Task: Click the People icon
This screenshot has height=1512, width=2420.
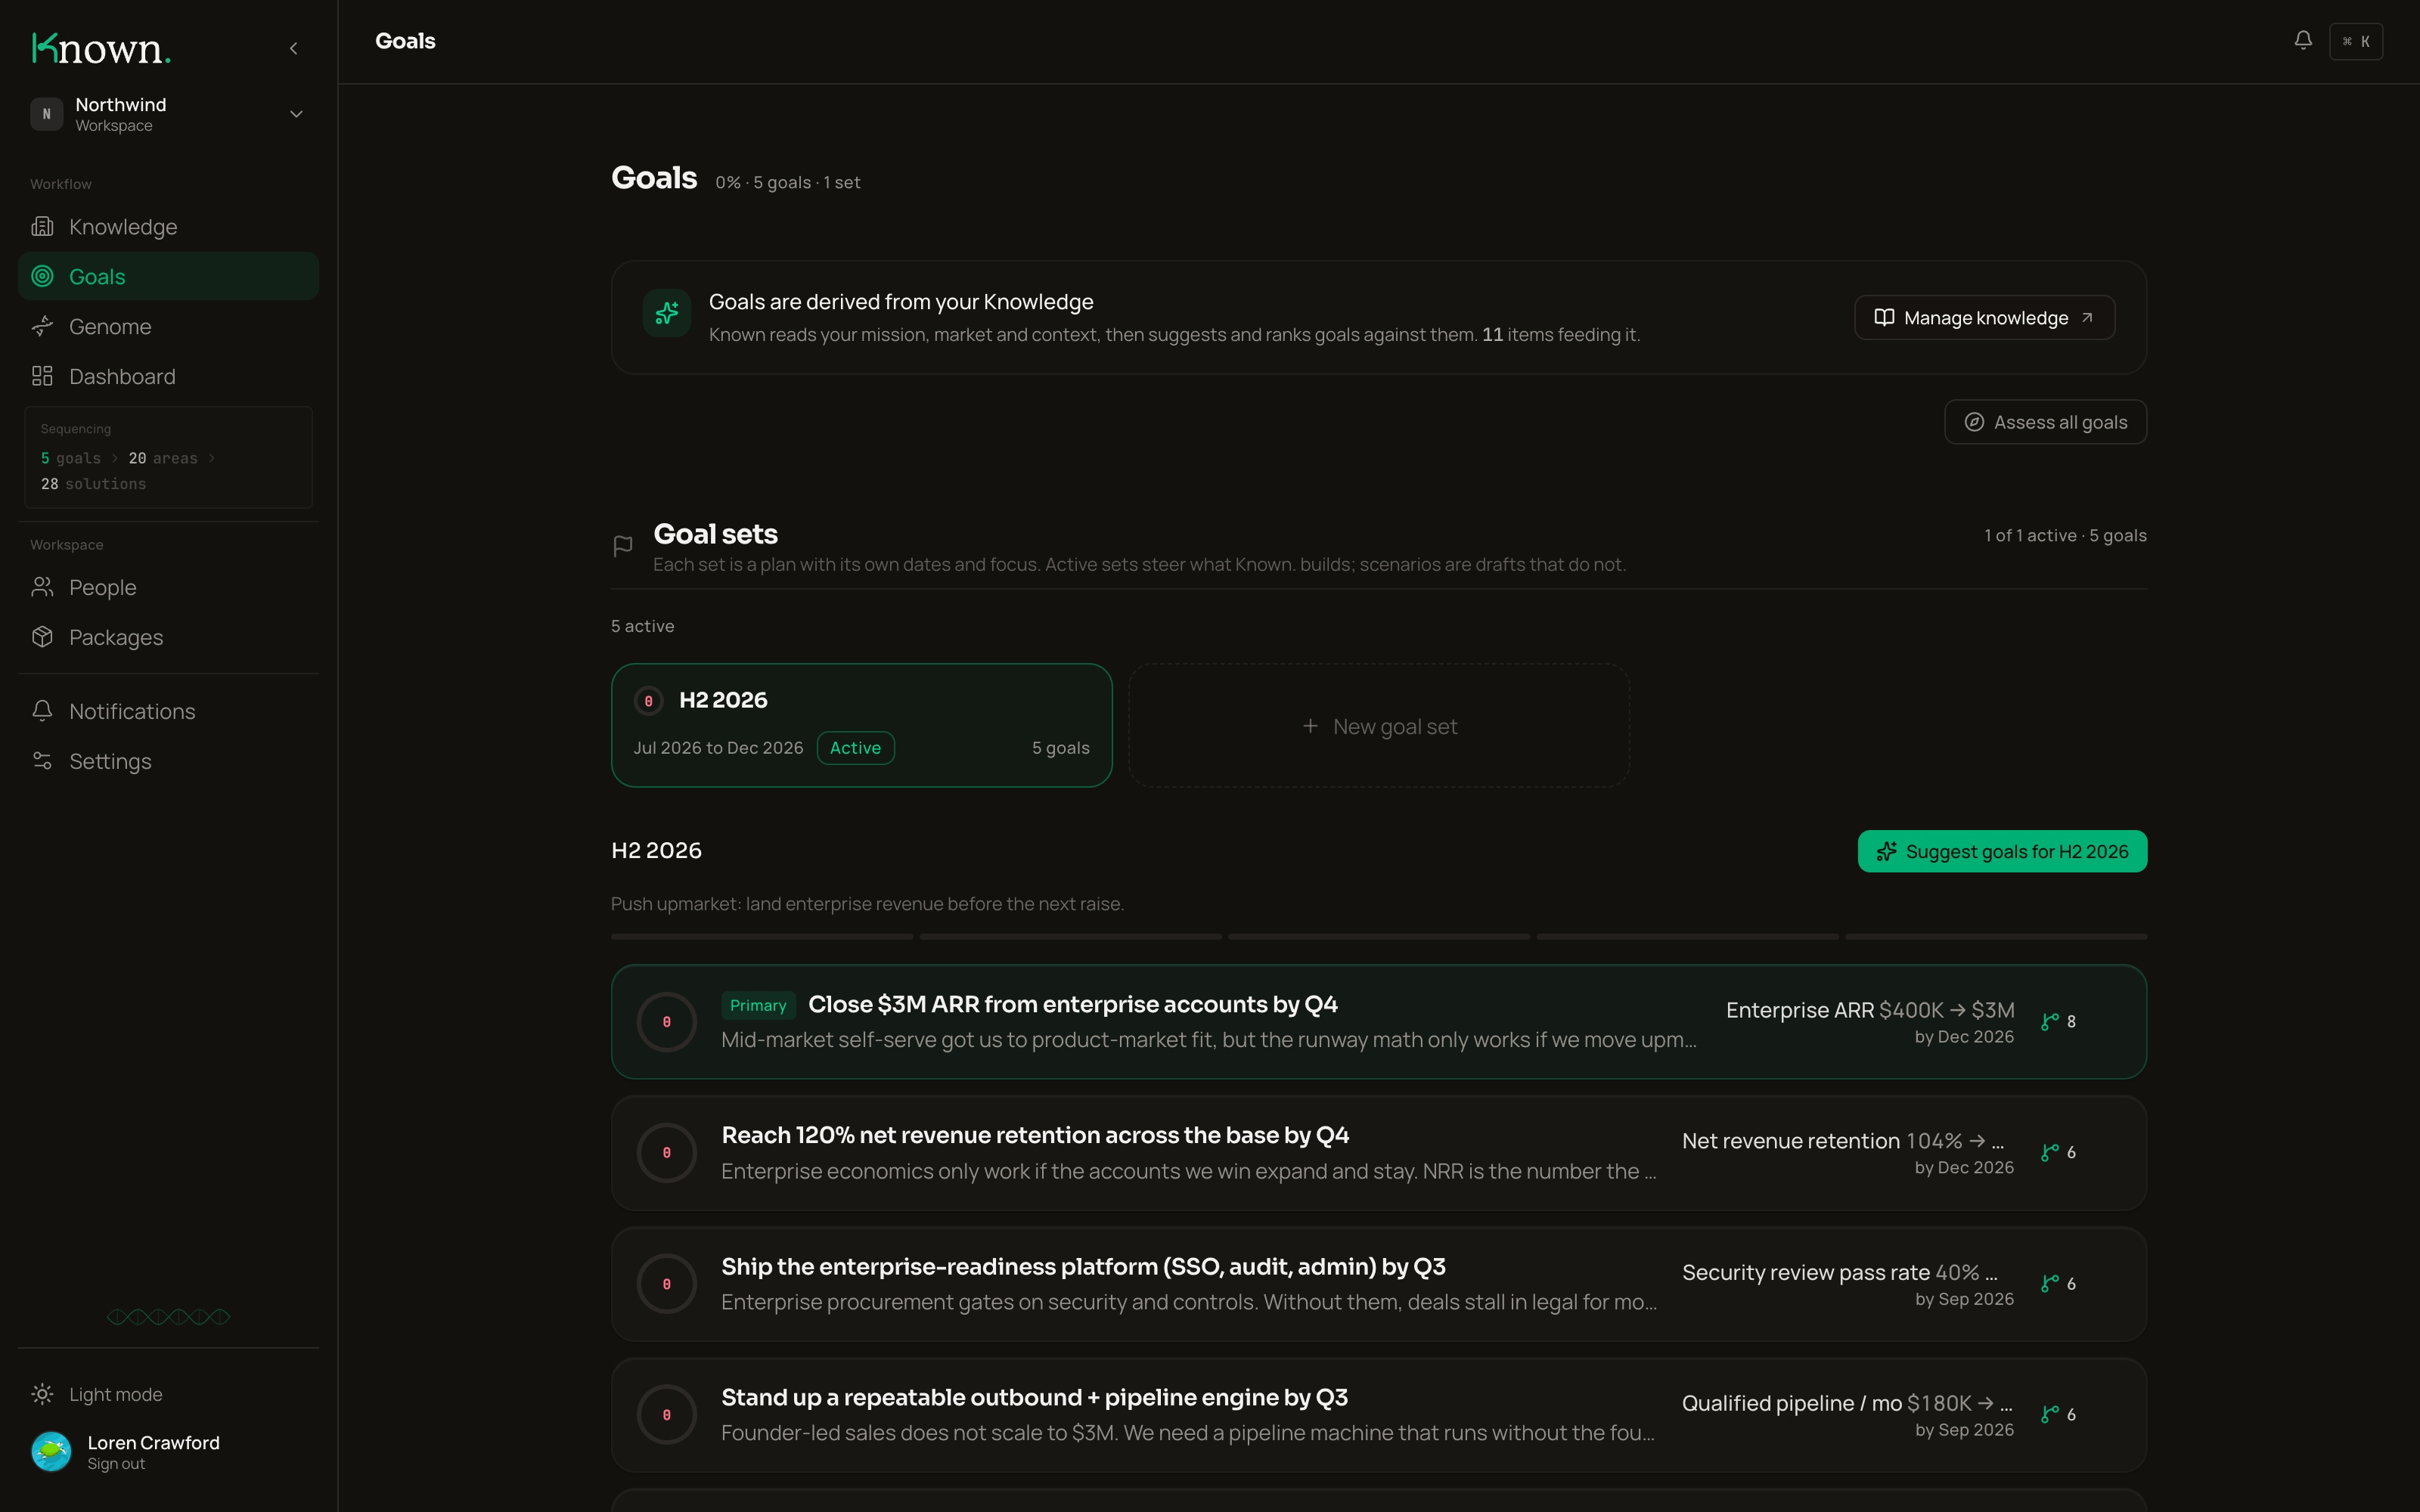Action: point(42,587)
